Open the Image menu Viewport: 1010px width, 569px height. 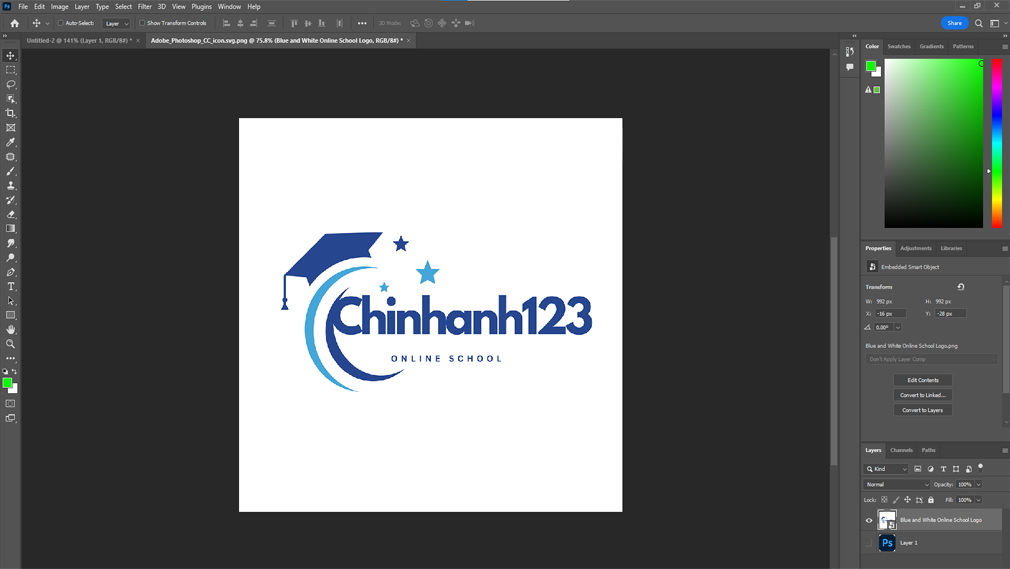(x=59, y=6)
